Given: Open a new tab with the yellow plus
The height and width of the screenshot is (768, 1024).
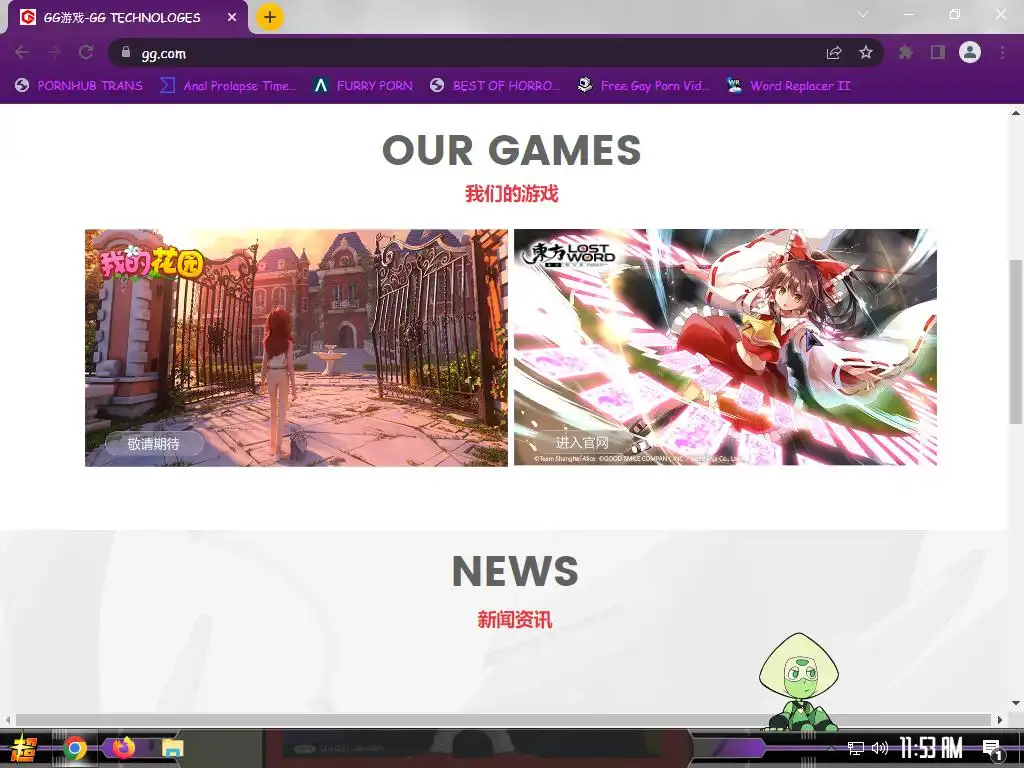Looking at the screenshot, I should (270, 17).
